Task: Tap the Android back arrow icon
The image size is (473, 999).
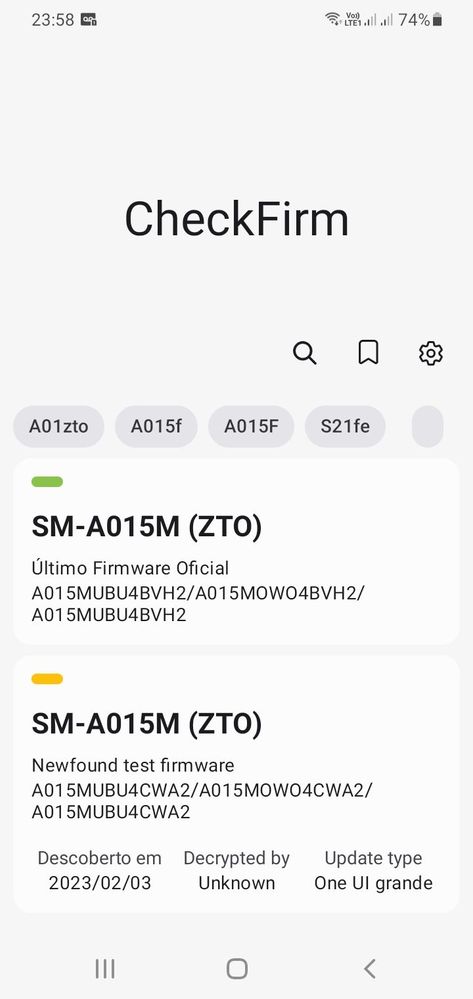Action: [x=369, y=968]
